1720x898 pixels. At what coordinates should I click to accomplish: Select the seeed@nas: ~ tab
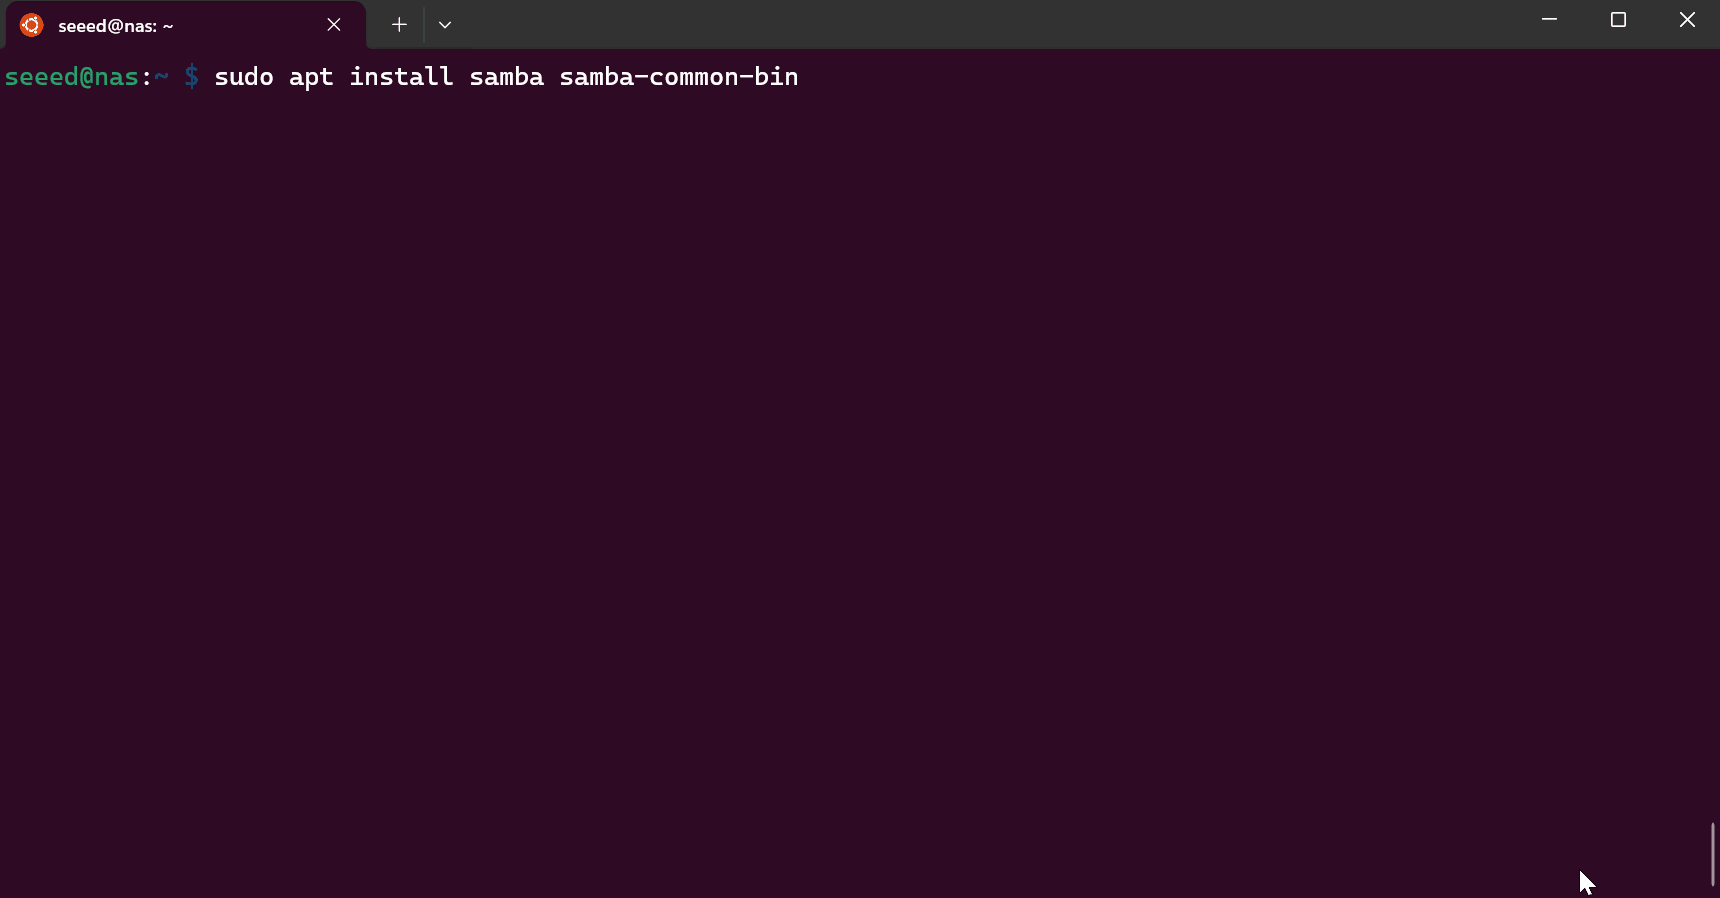(186, 25)
